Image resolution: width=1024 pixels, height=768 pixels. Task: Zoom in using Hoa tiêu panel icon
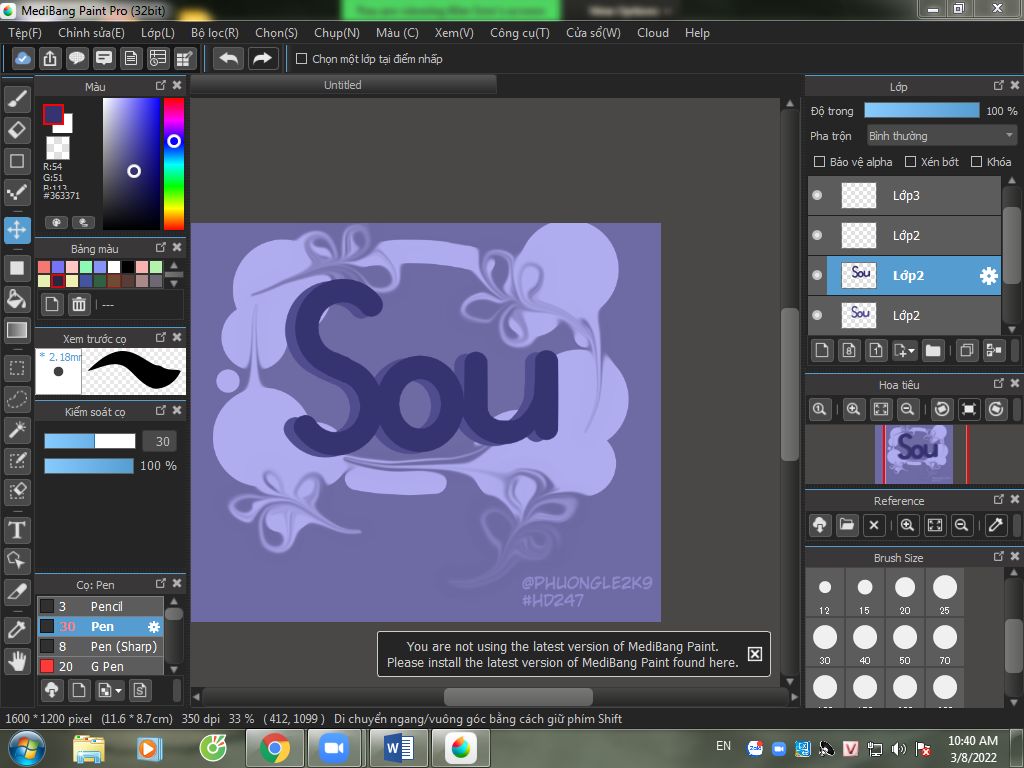[853, 409]
